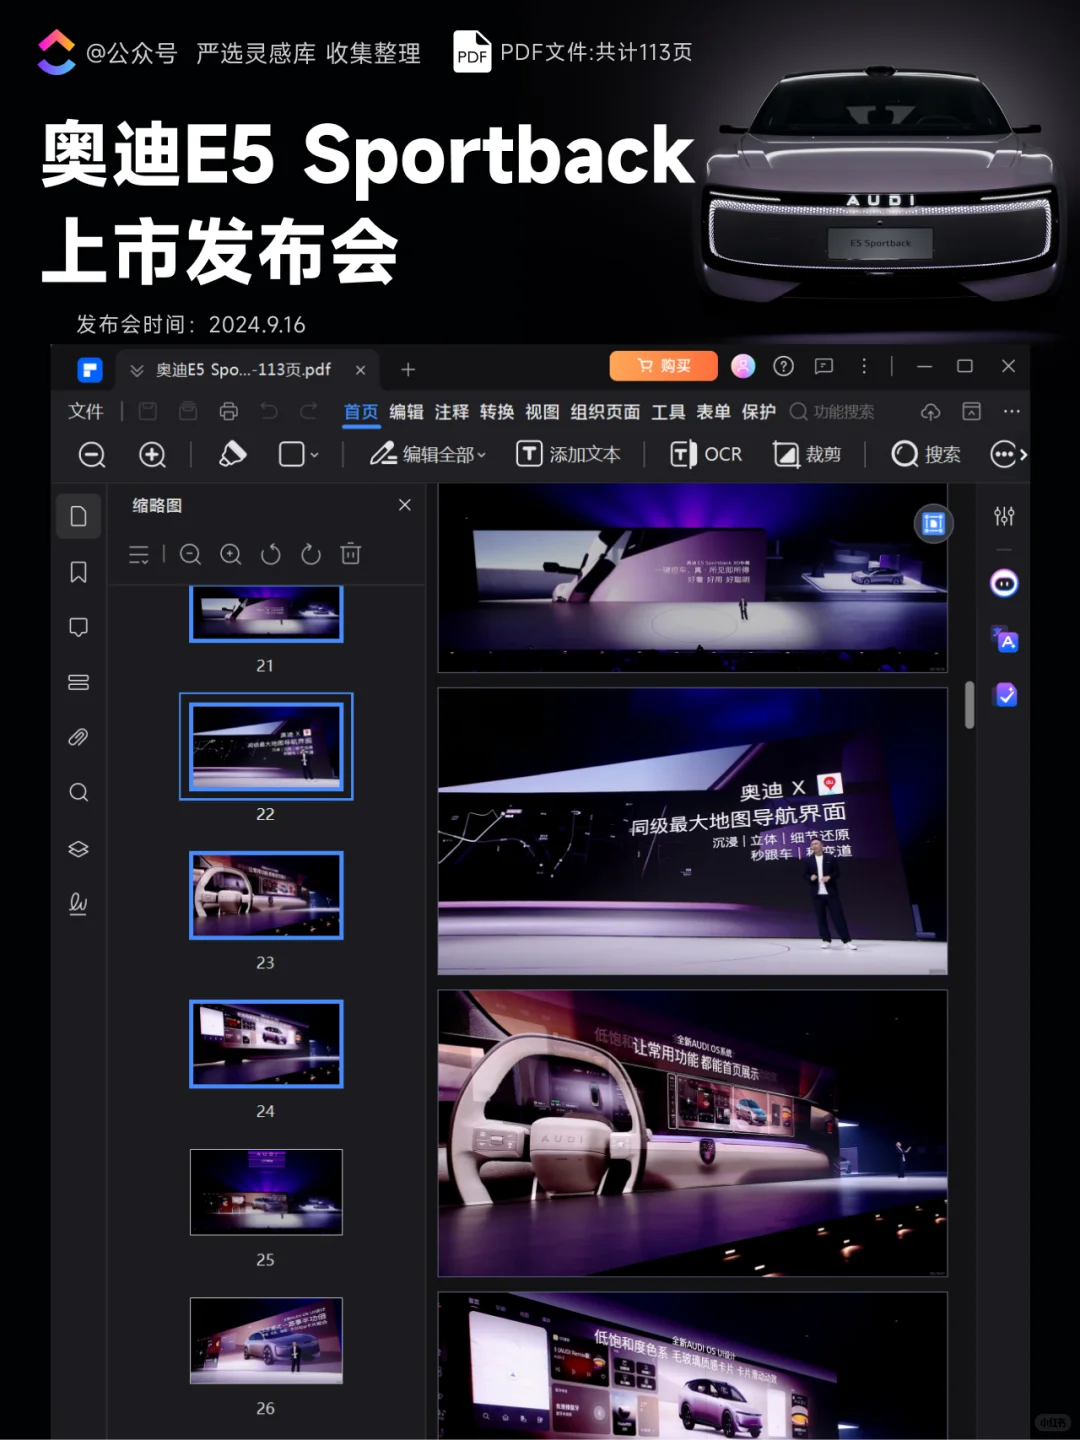Switch to the 首页 tab
Screen dimensions: 1080x1440
click(361, 412)
